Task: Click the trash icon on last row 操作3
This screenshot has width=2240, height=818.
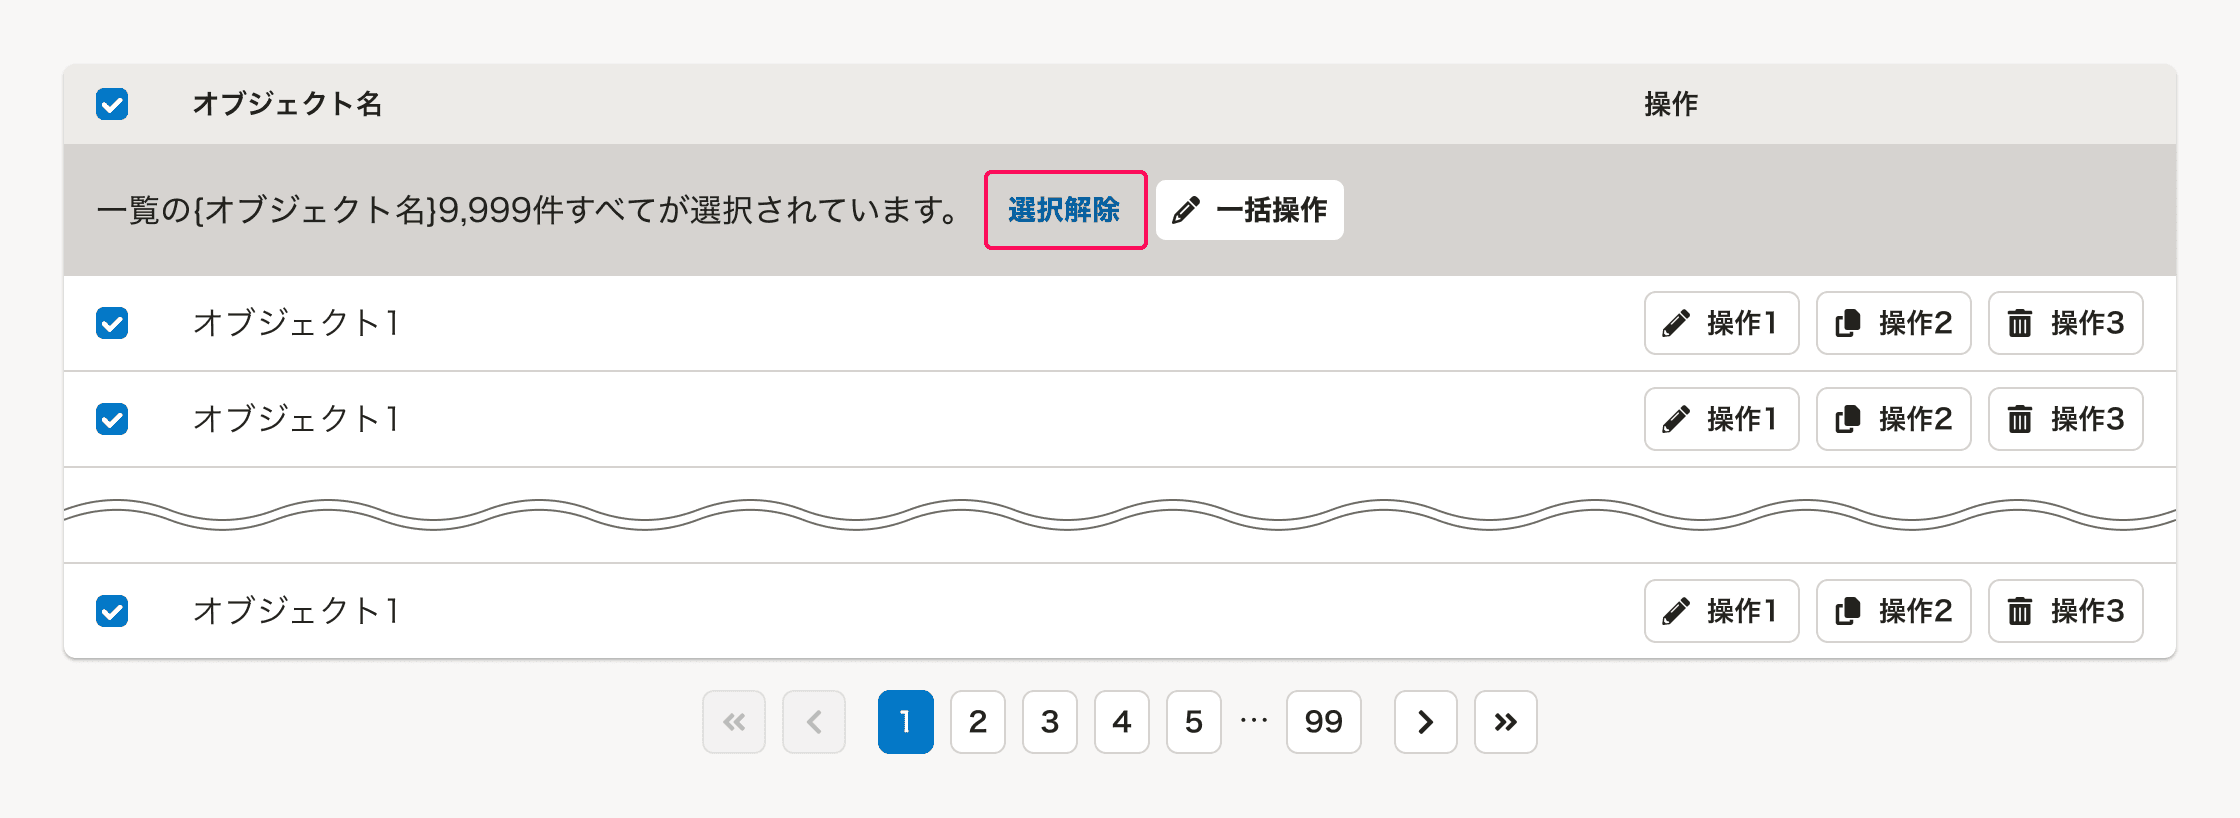Action: click(2022, 611)
